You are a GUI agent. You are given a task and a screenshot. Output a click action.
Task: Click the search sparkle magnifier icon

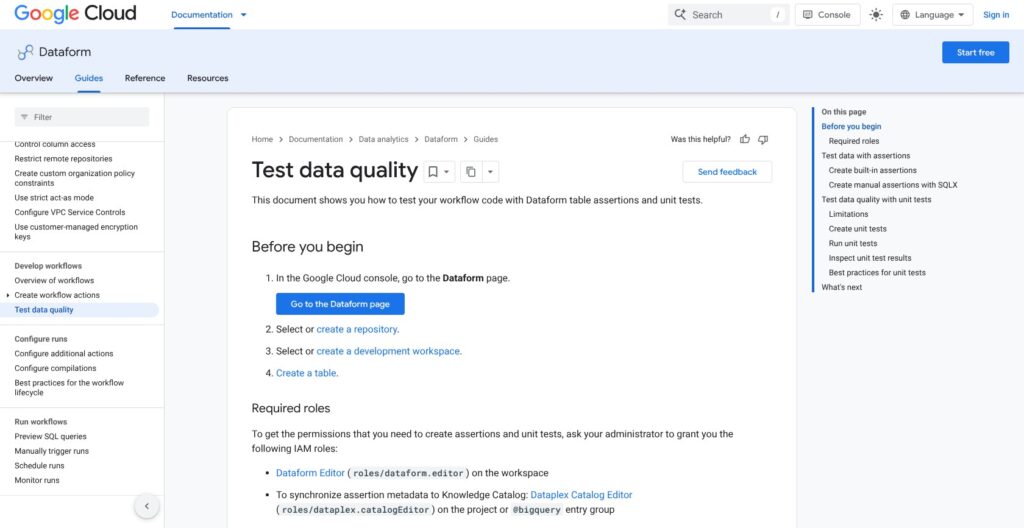click(x=680, y=14)
